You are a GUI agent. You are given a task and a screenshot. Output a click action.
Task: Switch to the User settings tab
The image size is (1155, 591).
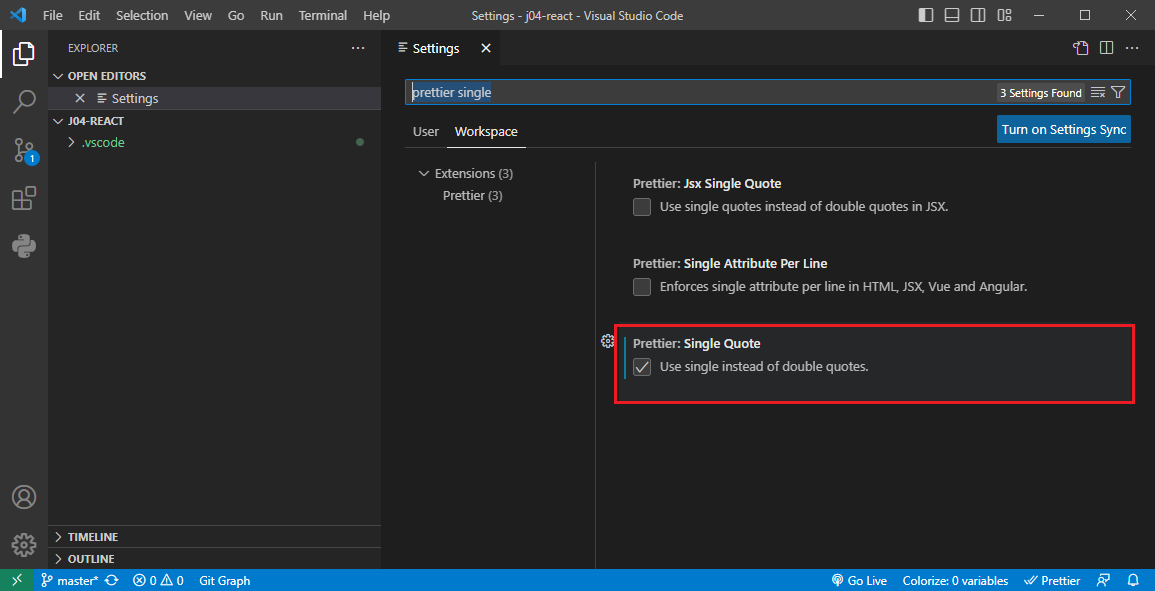click(426, 131)
